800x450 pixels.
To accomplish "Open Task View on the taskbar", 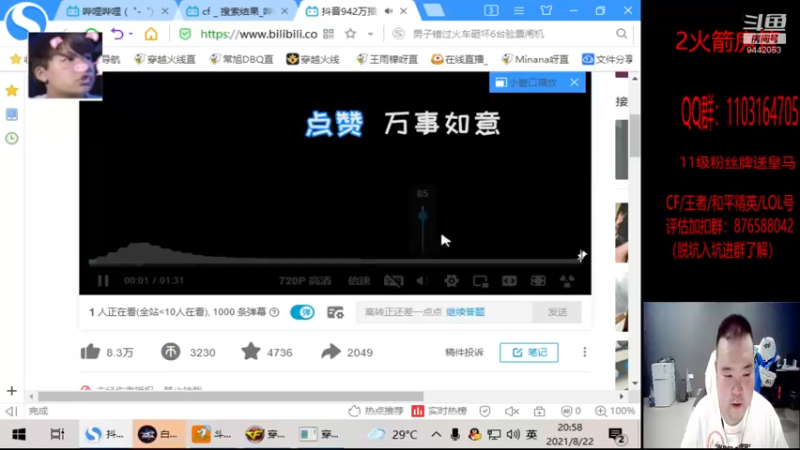I will pyautogui.click(x=57, y=434).
